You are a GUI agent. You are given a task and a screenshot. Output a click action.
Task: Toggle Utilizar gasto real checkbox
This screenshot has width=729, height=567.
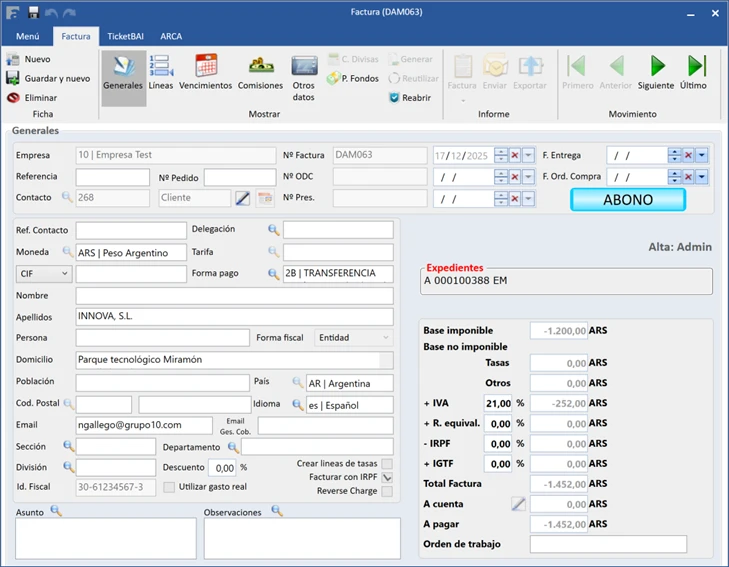(x=169, y=487)
